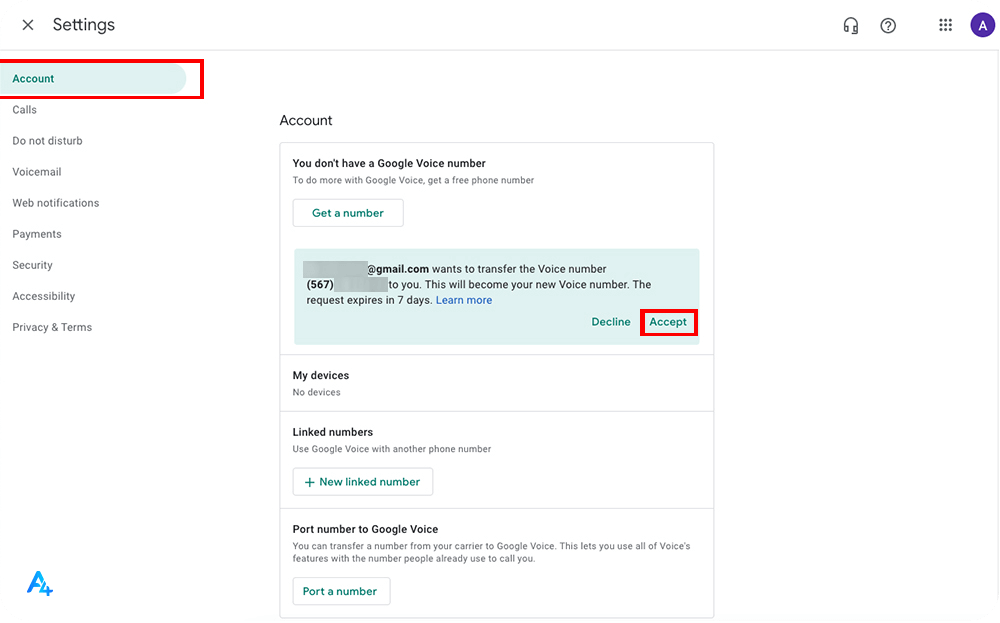The width and height of the screenshot is (1000, 623).
Task: Decline the number transfer request
Action: click(610, 322)
